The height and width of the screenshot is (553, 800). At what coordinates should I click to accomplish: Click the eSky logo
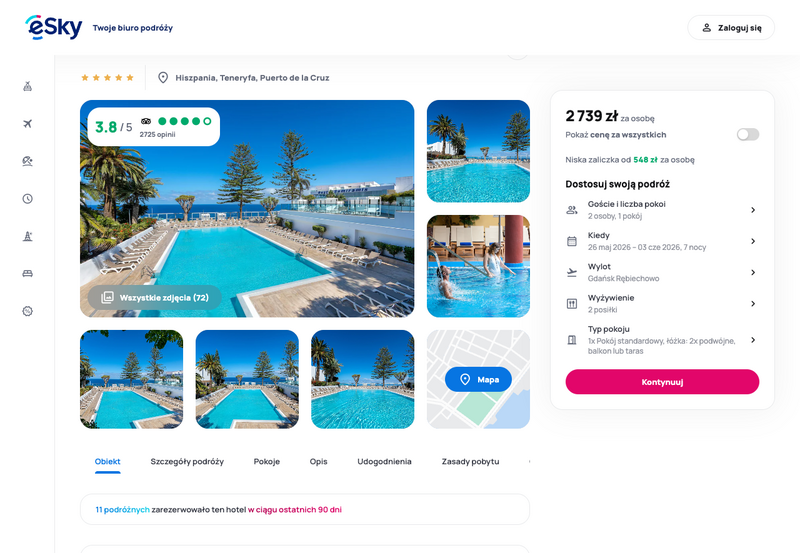(54, 28)
